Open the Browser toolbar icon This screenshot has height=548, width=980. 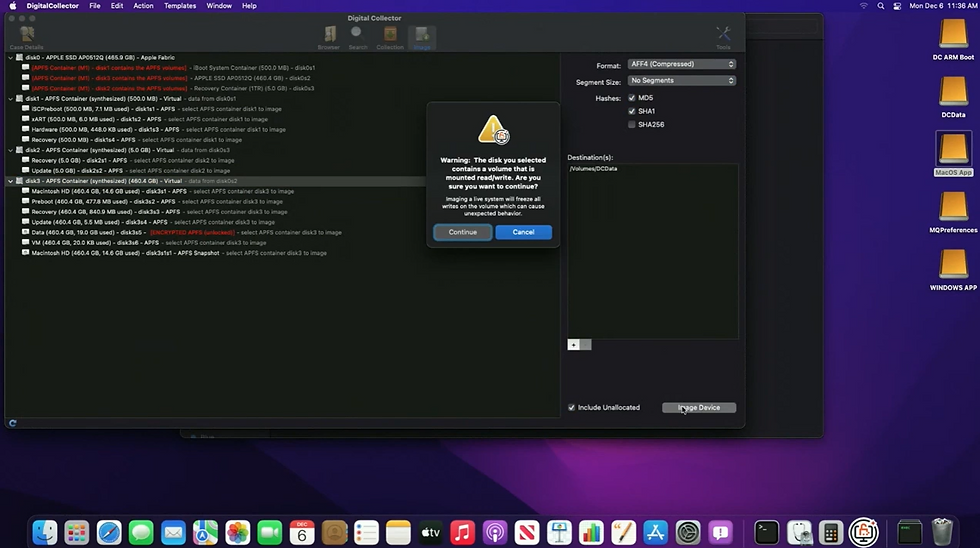pyautogui.click(x=329, y=37)
